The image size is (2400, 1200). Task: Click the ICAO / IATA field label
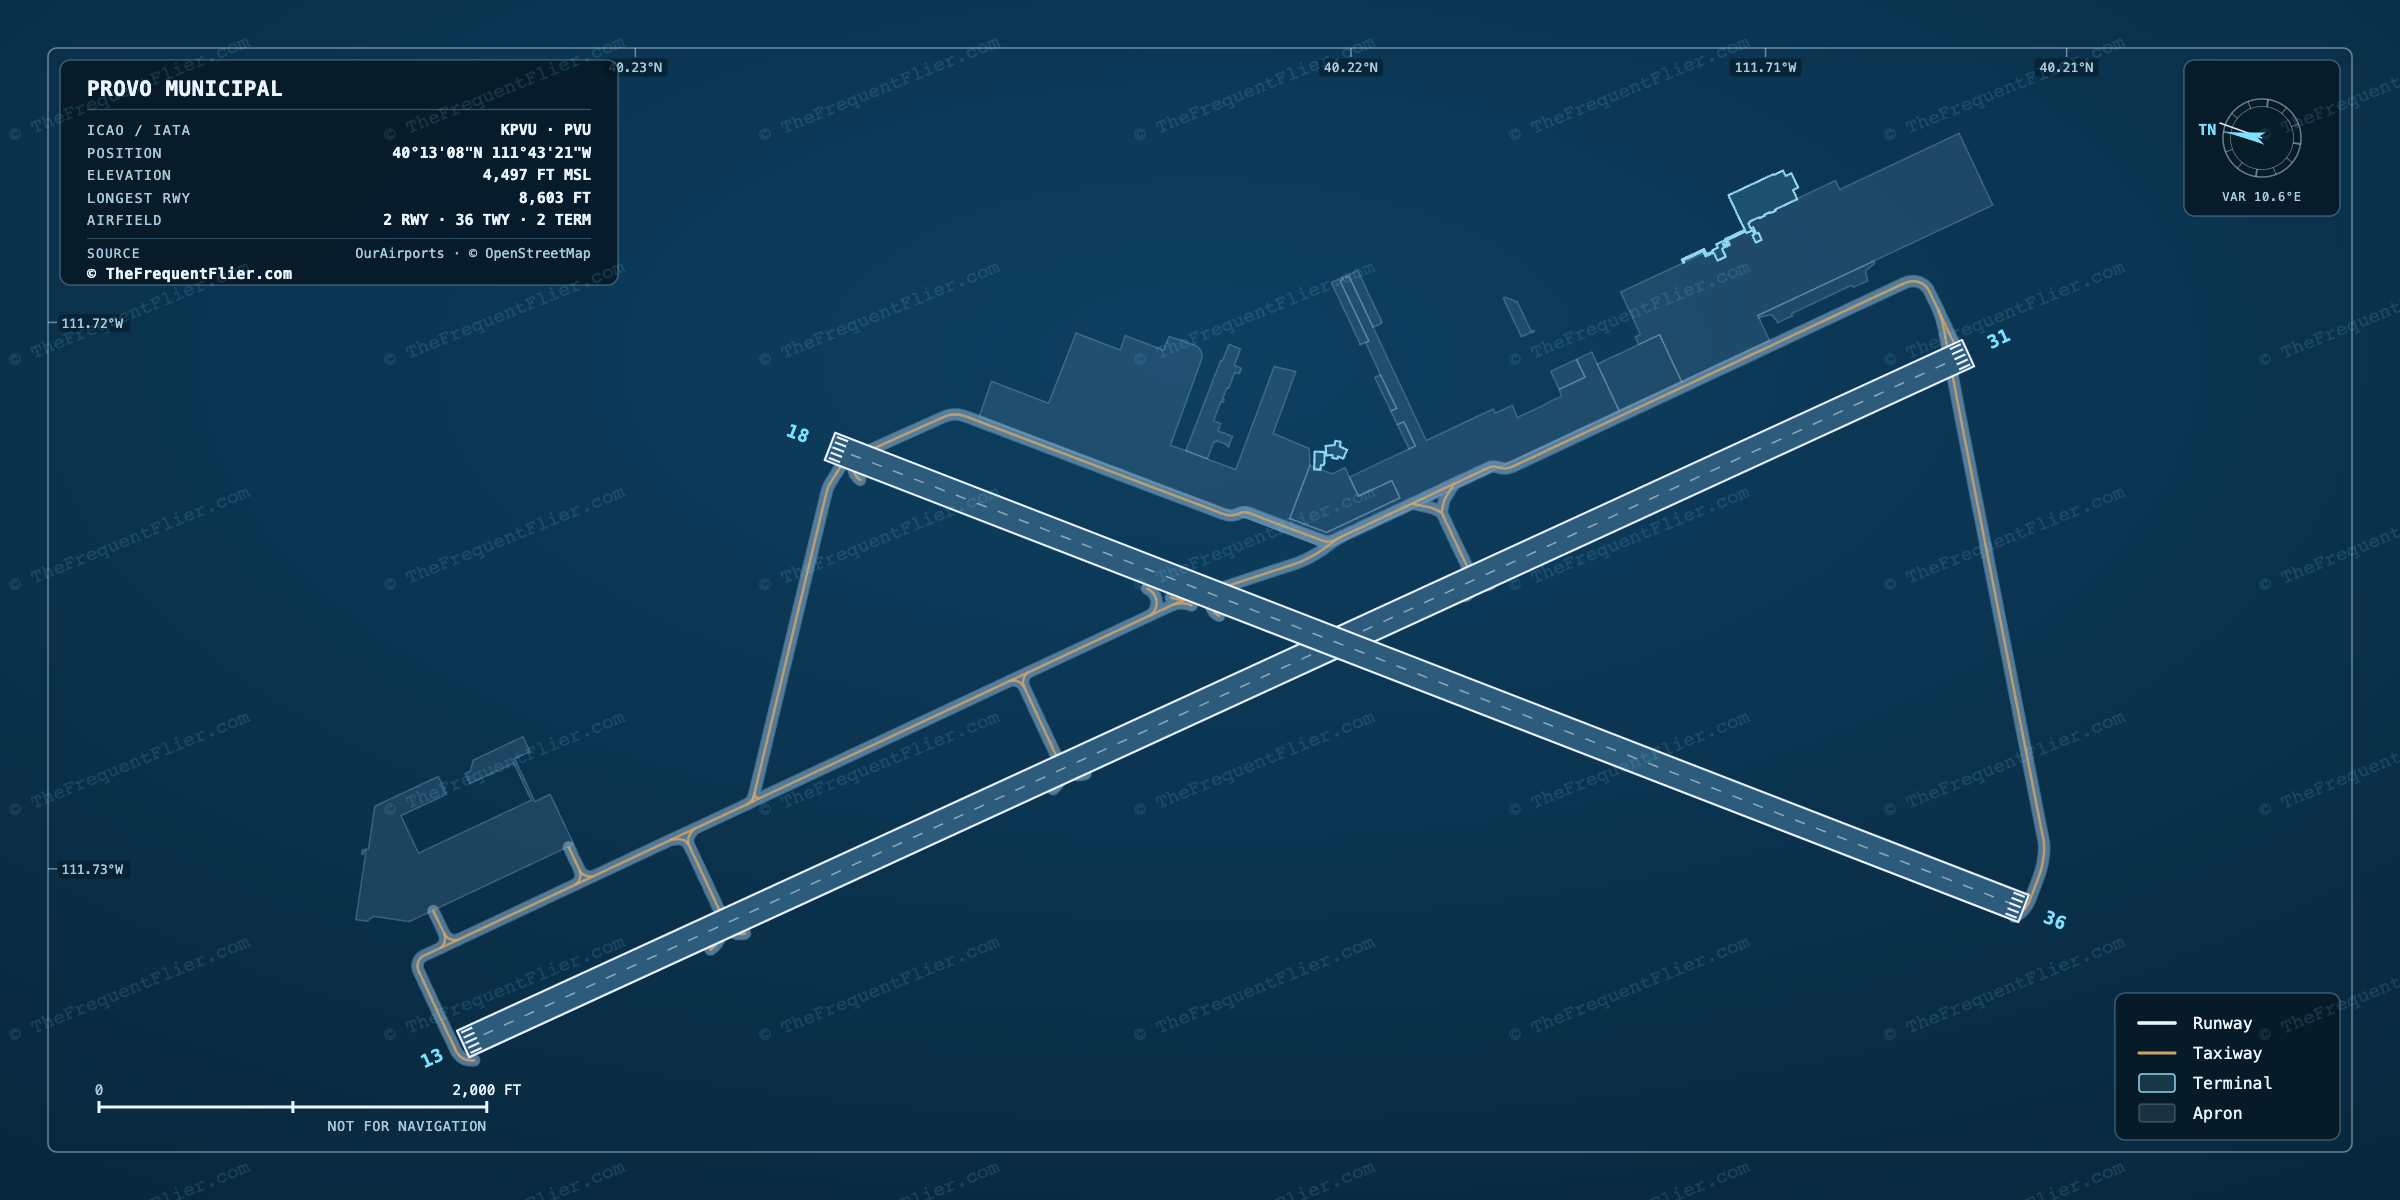click(138, 130)
